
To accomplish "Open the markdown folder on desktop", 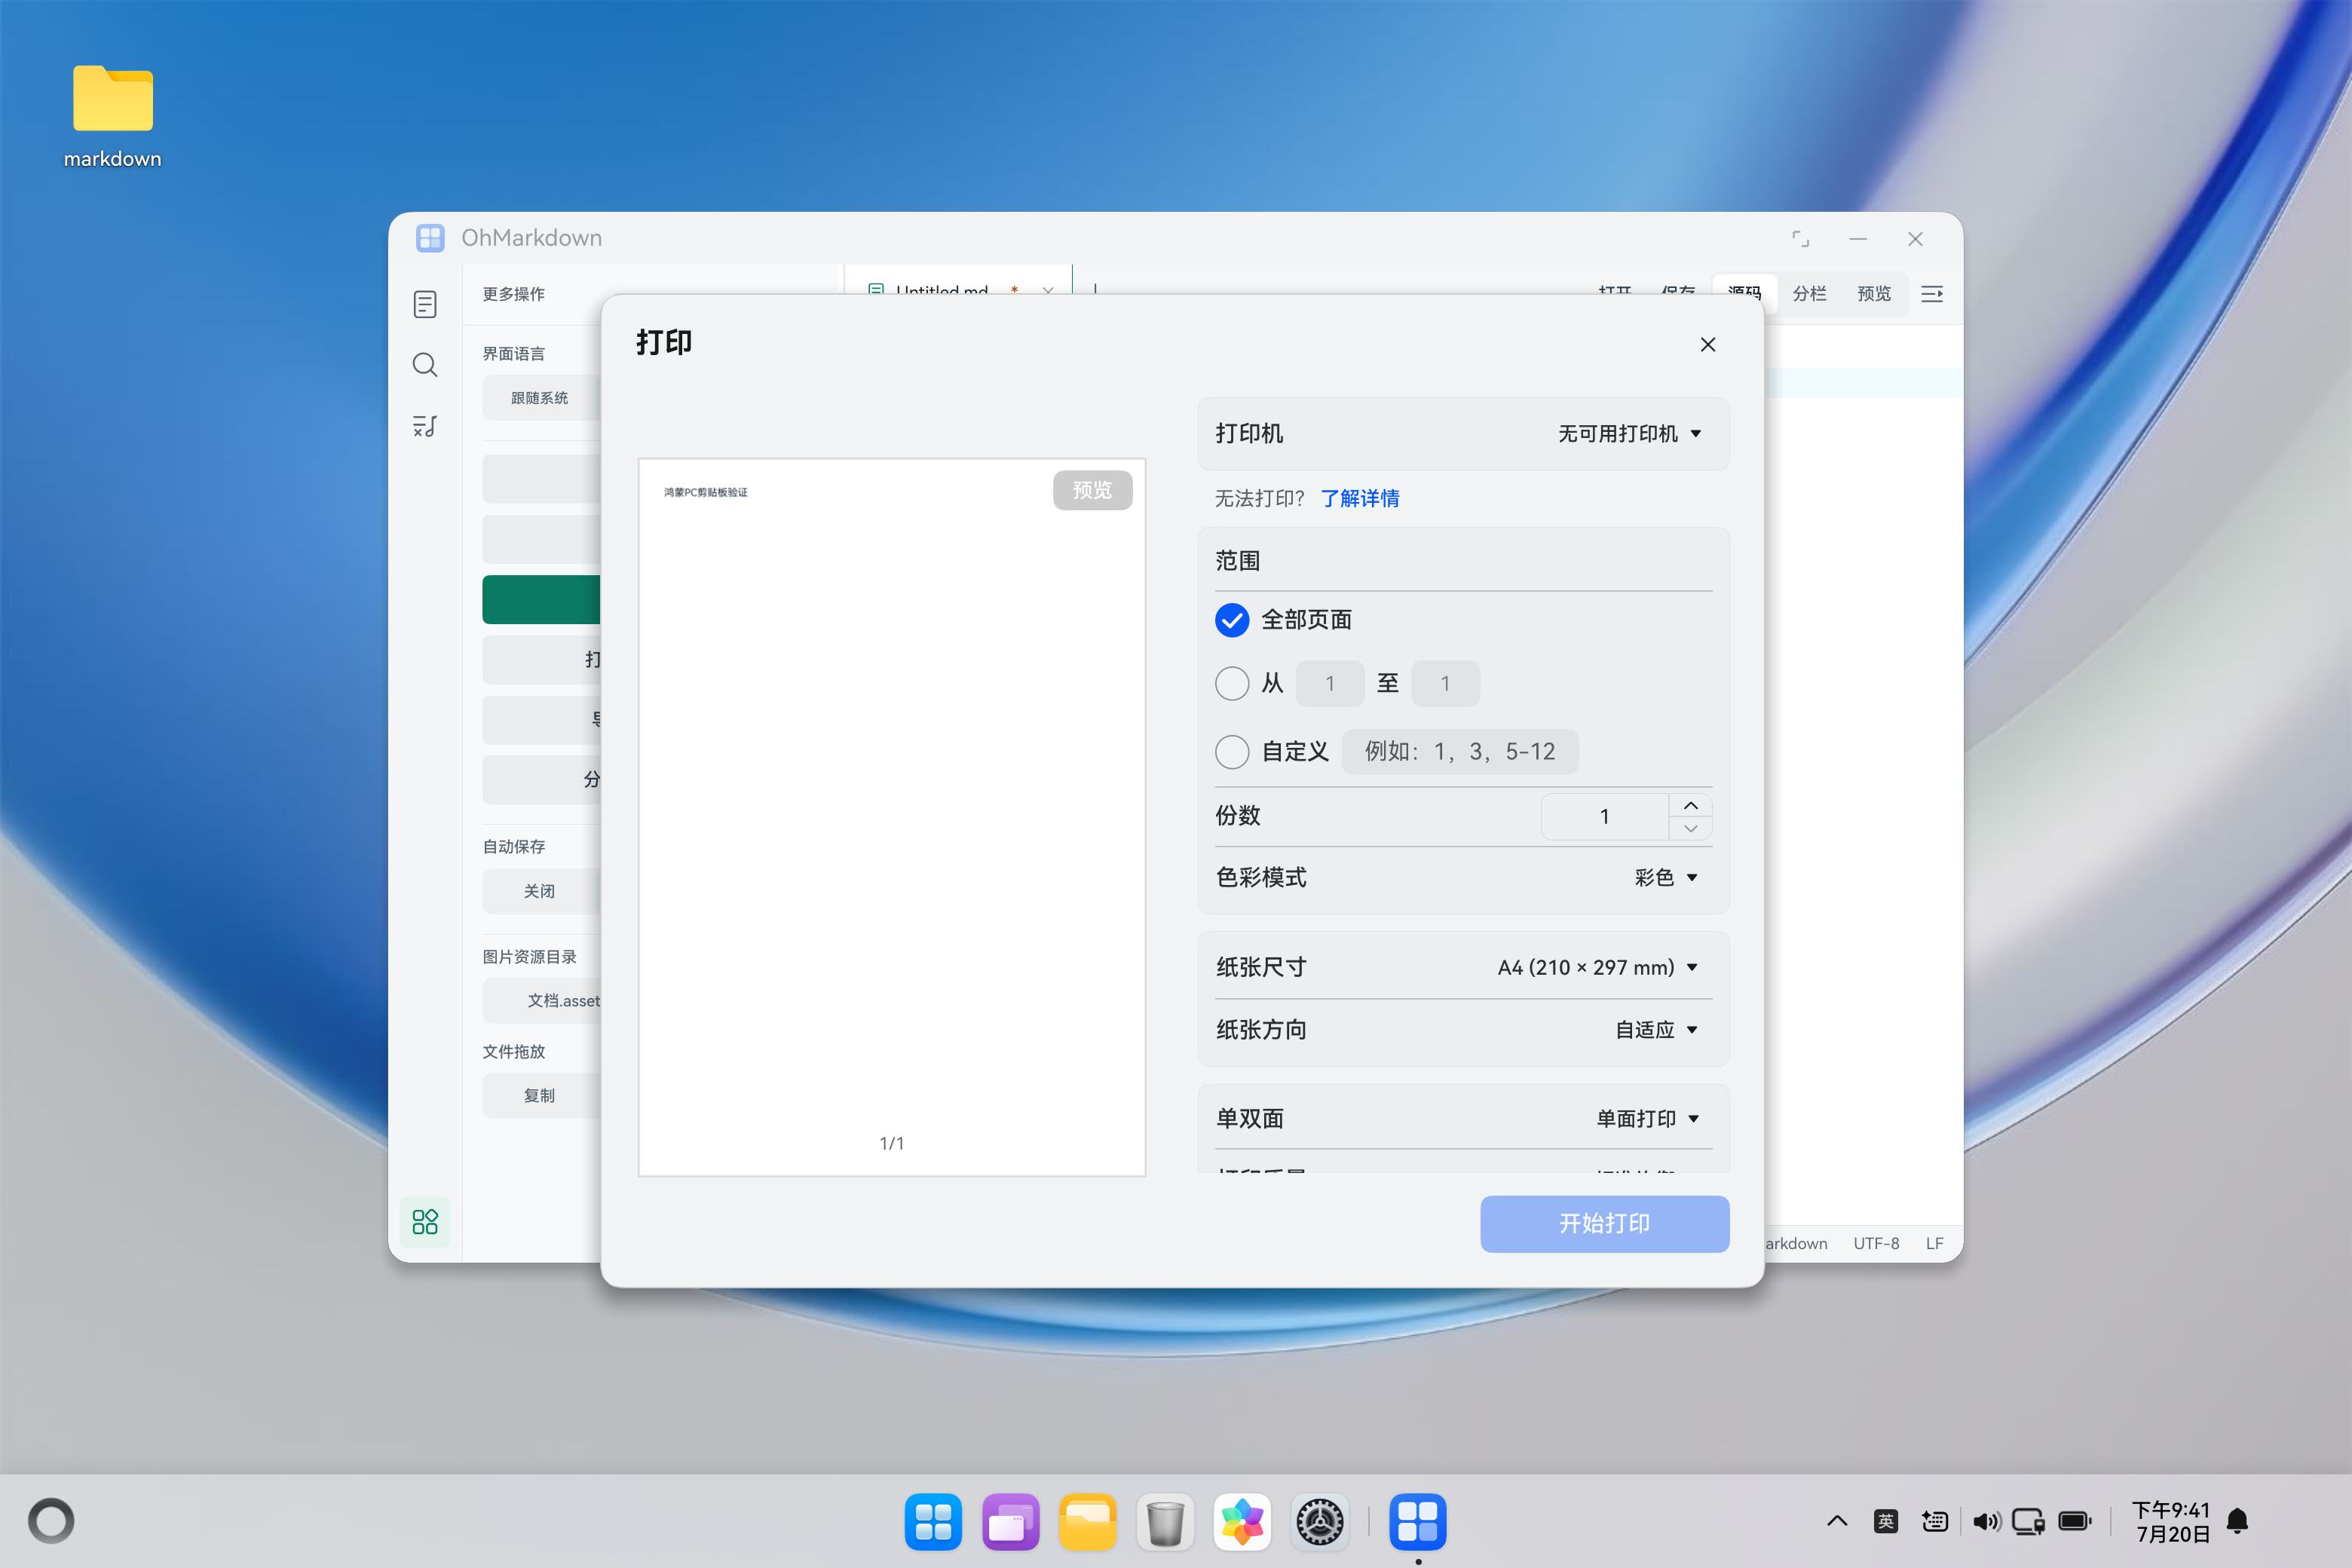I will [x=113, y=117].
